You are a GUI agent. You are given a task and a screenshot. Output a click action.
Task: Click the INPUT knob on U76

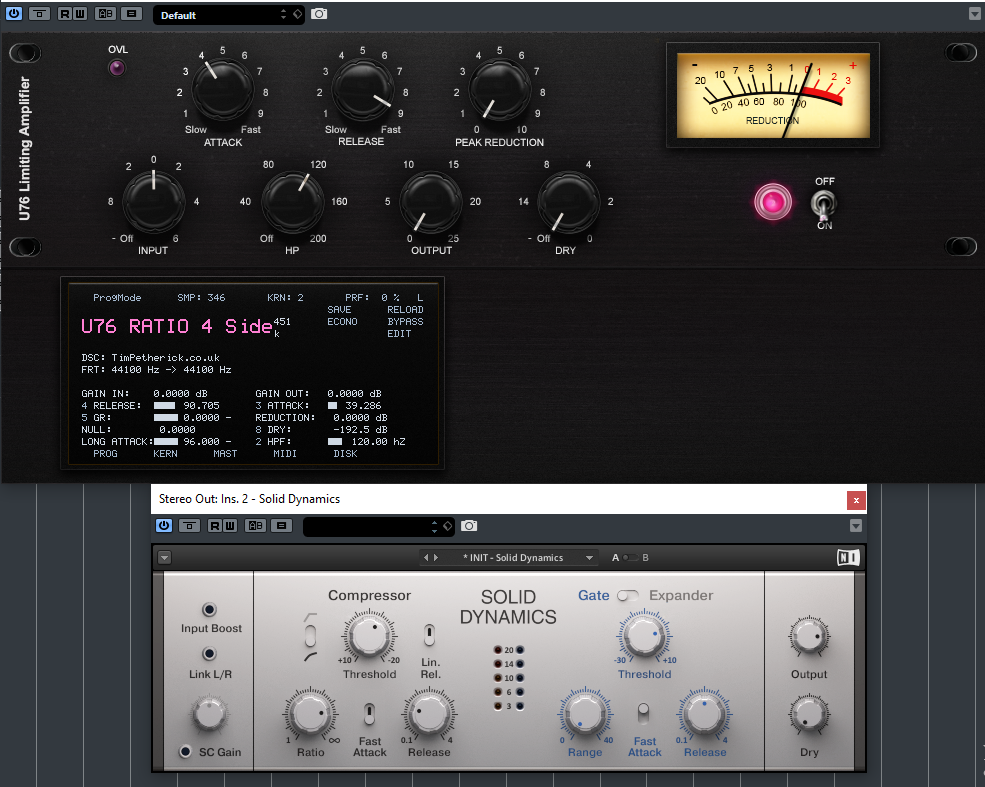click(153, 201)
